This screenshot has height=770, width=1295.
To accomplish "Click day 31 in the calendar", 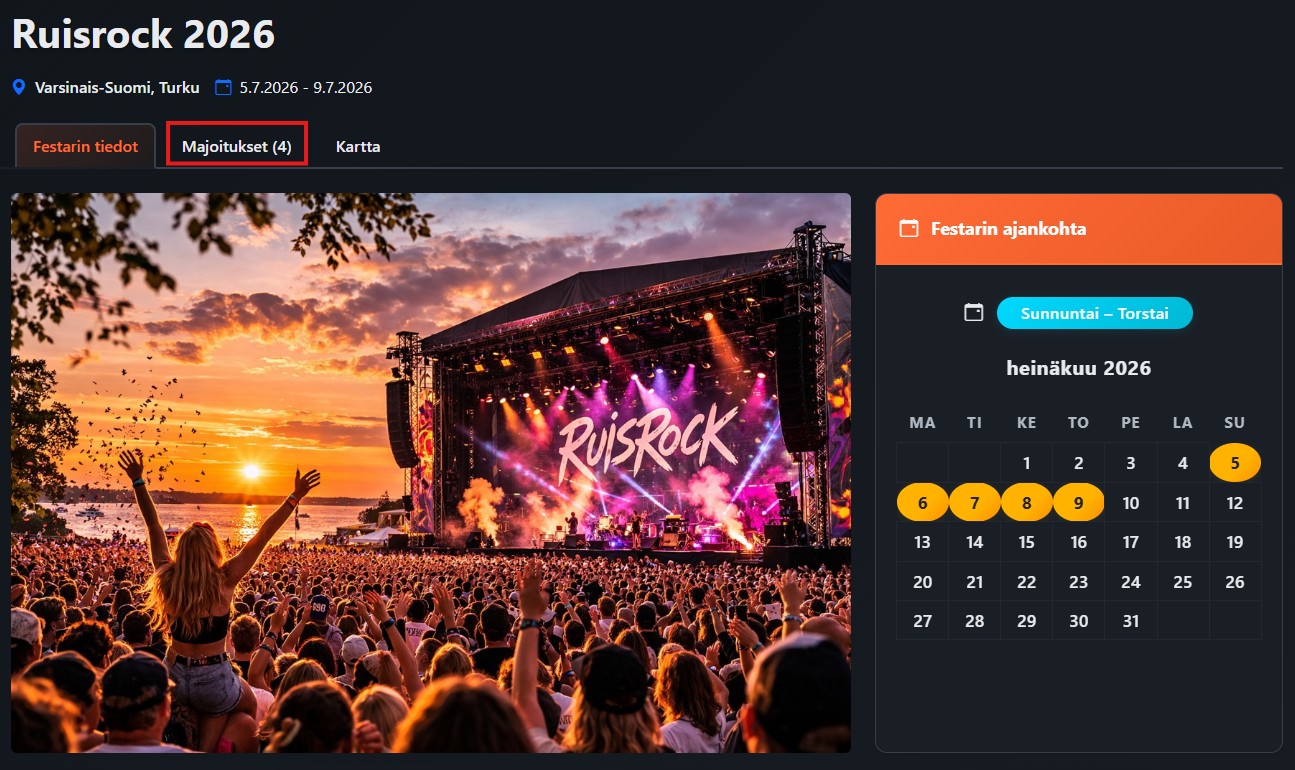I will pyautogui.click(x=1130, y=621).
